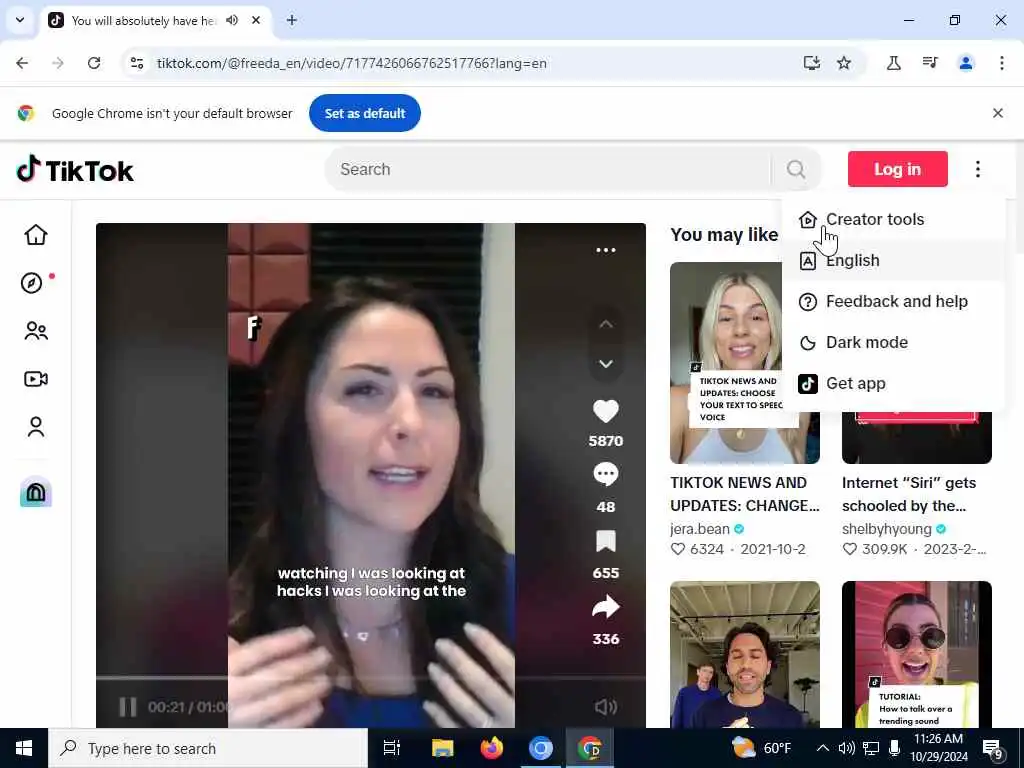This screenshot has width=1024, height=768.
Task: Open the English language menu item
Action: pos(893,261)
